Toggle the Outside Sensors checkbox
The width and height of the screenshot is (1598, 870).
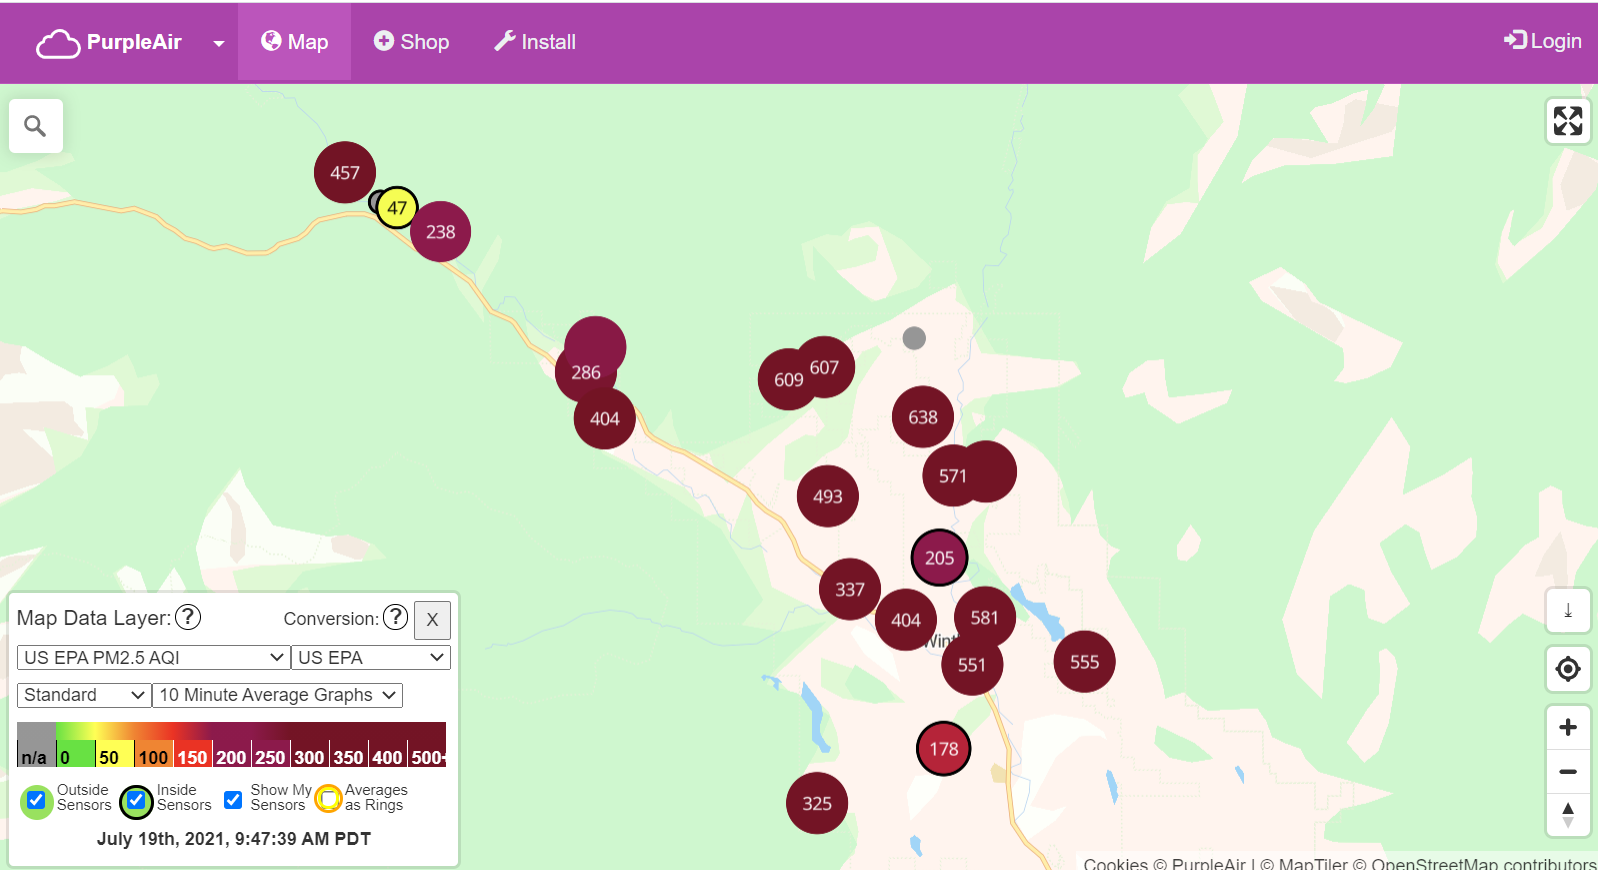[36, 800]
